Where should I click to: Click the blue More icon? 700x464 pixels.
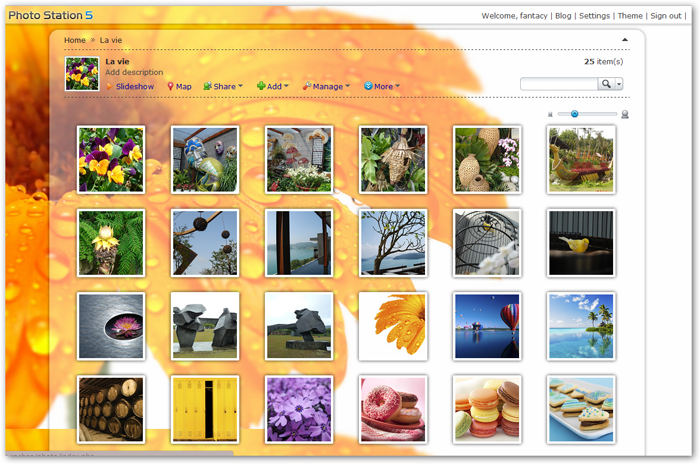click(x=368, y=86)
